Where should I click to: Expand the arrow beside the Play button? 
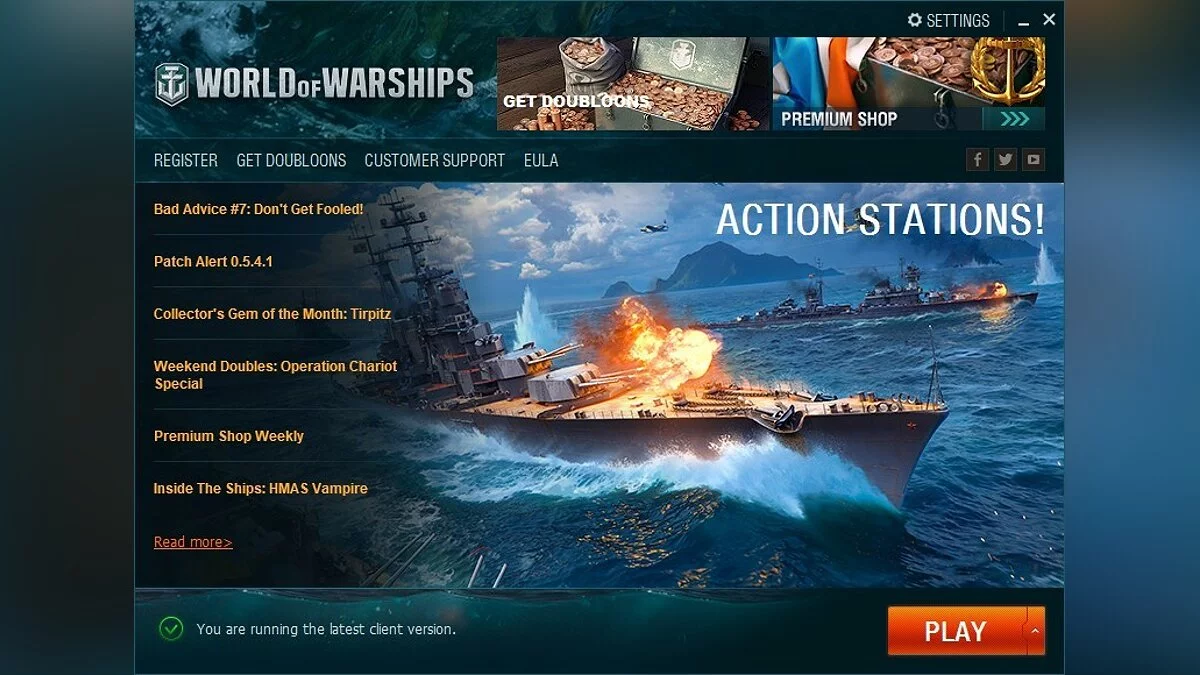(1035, 631)
